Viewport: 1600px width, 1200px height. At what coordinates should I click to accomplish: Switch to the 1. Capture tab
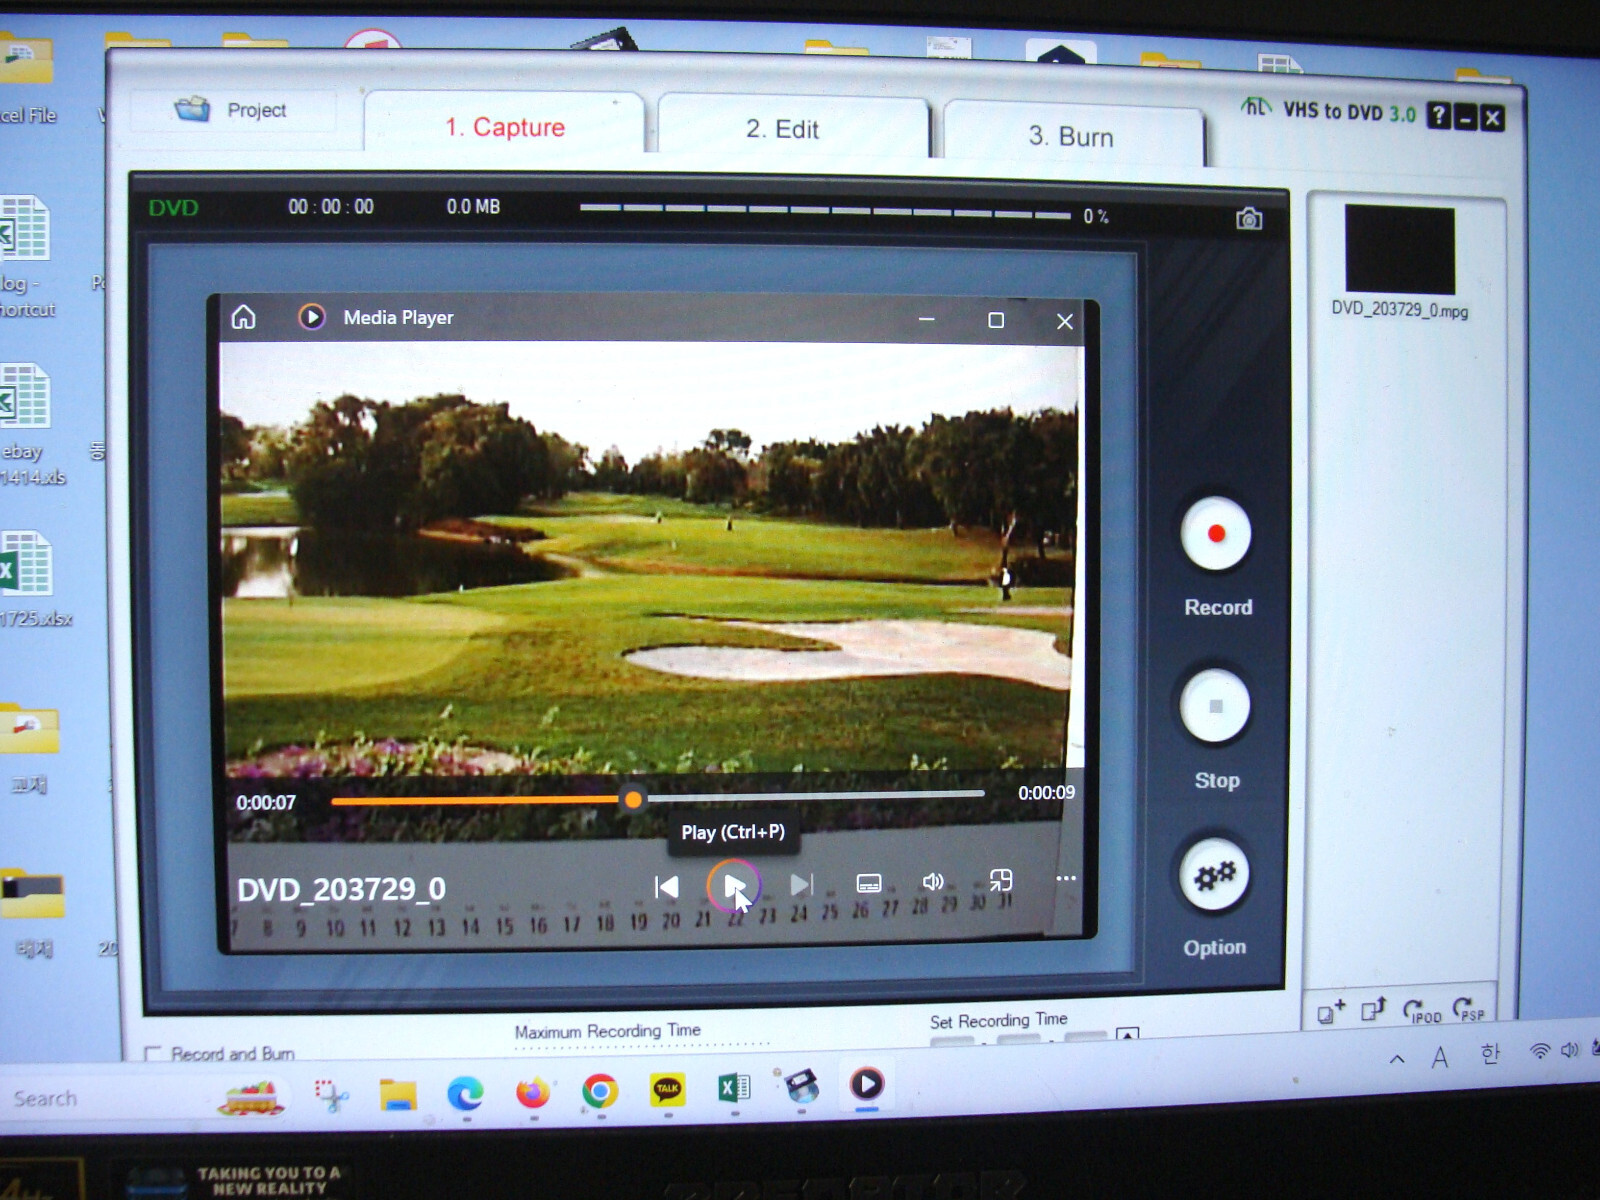[505, 127]
